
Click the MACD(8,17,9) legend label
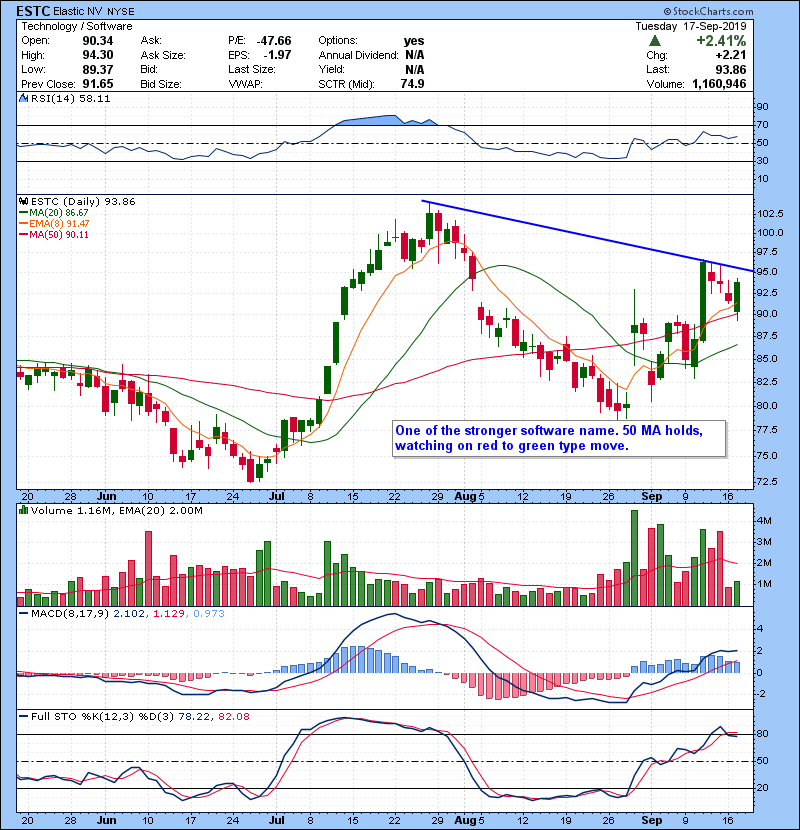click(70, 614)
